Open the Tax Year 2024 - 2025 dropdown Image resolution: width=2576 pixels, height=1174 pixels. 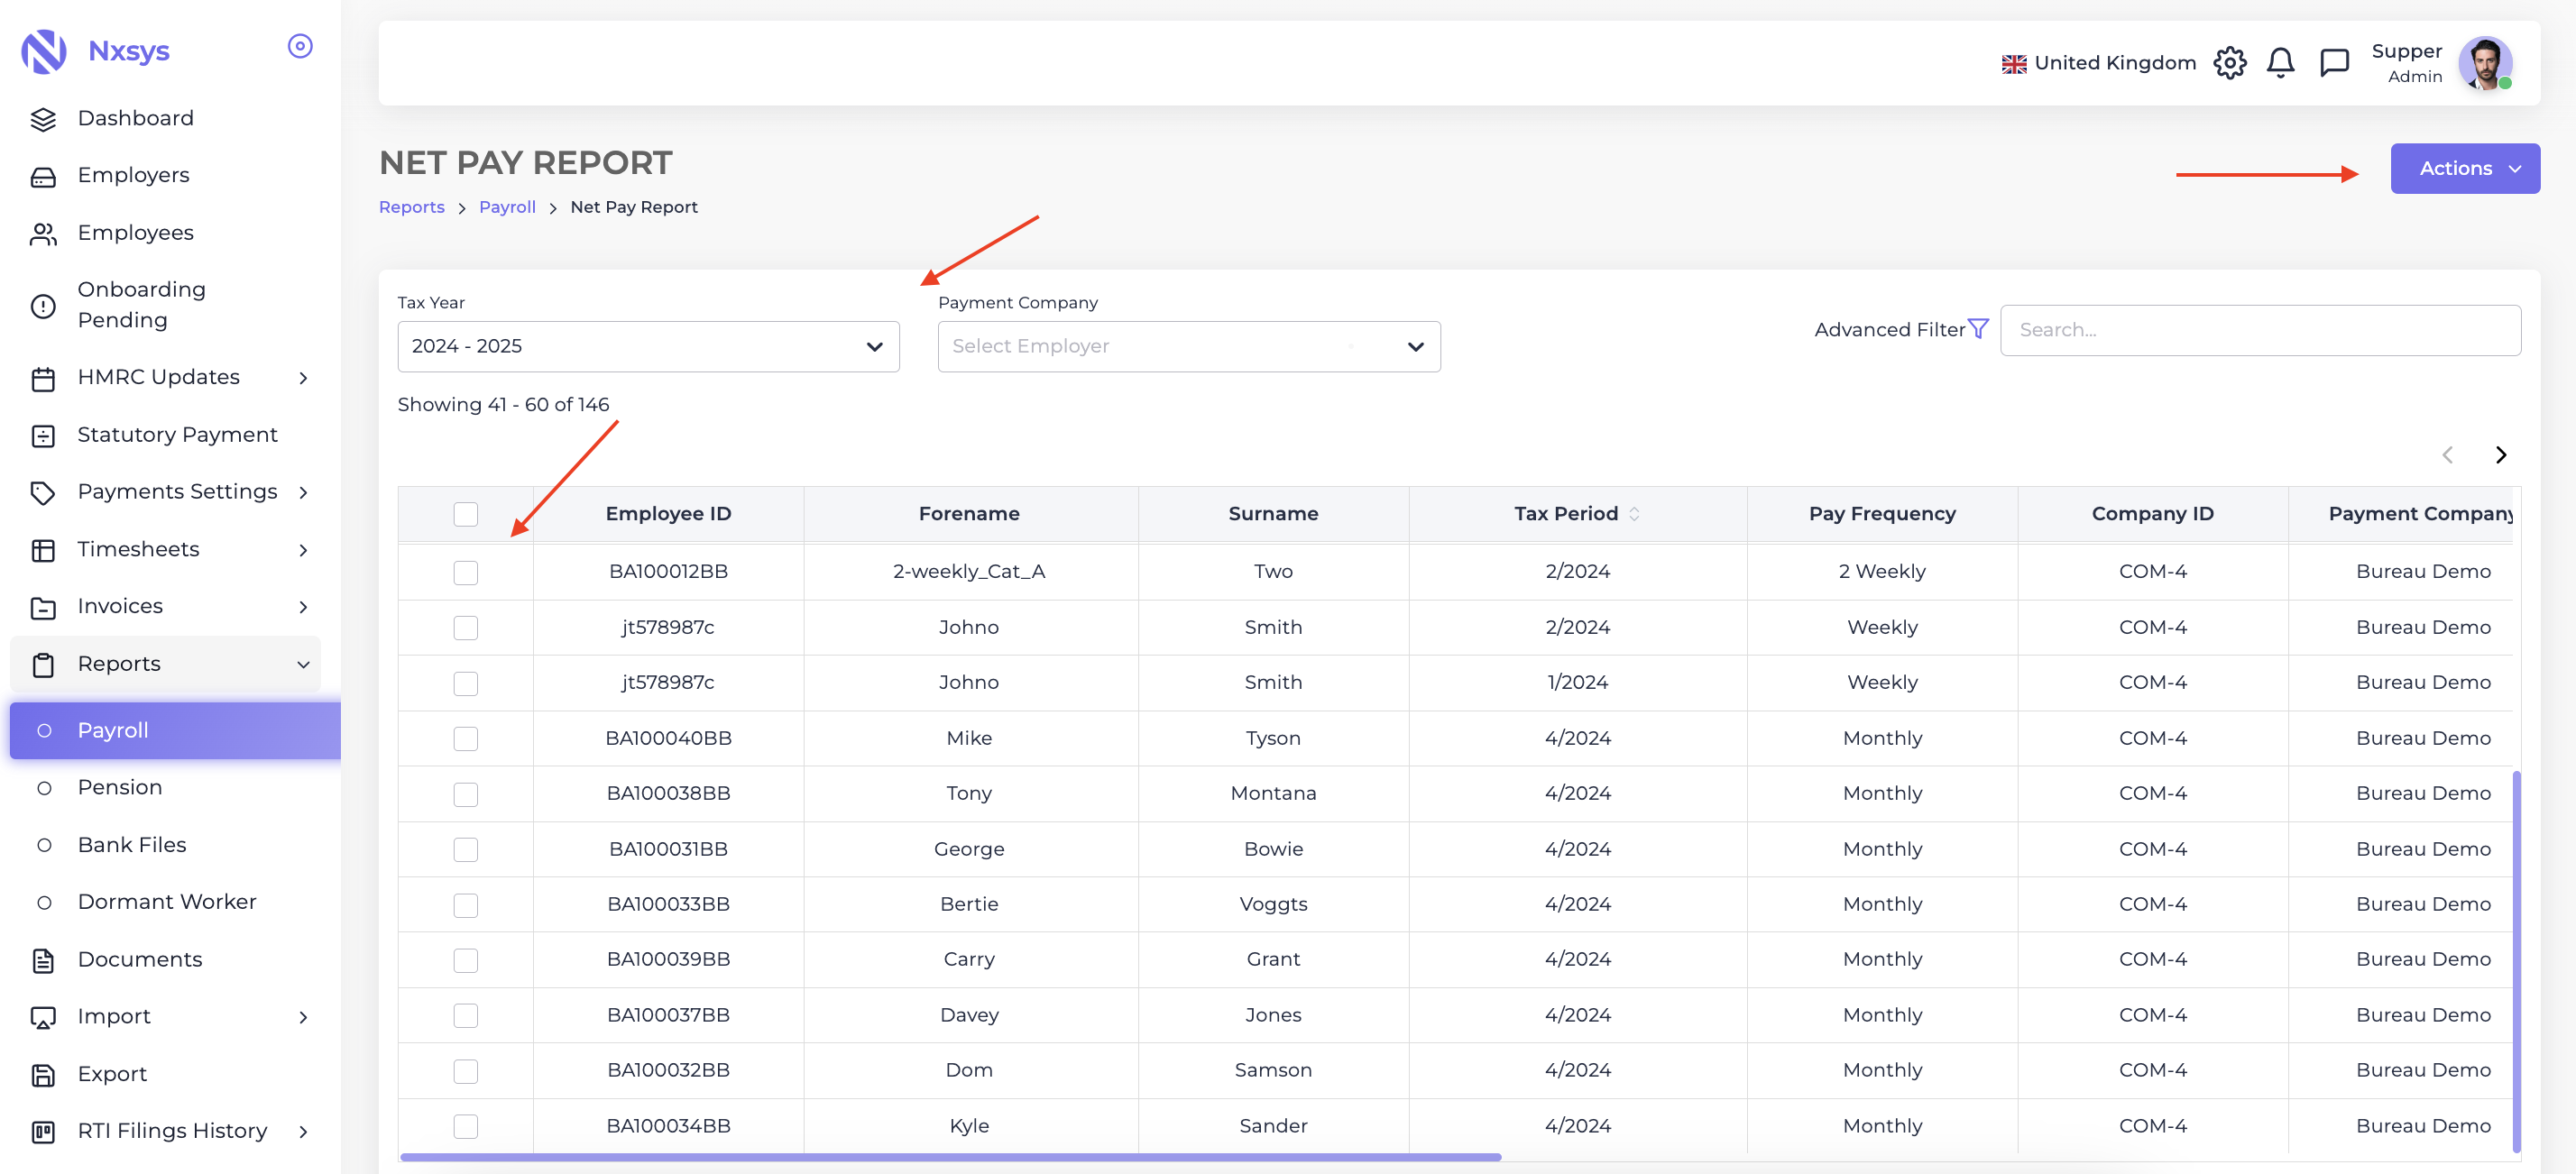coord(648,346)
